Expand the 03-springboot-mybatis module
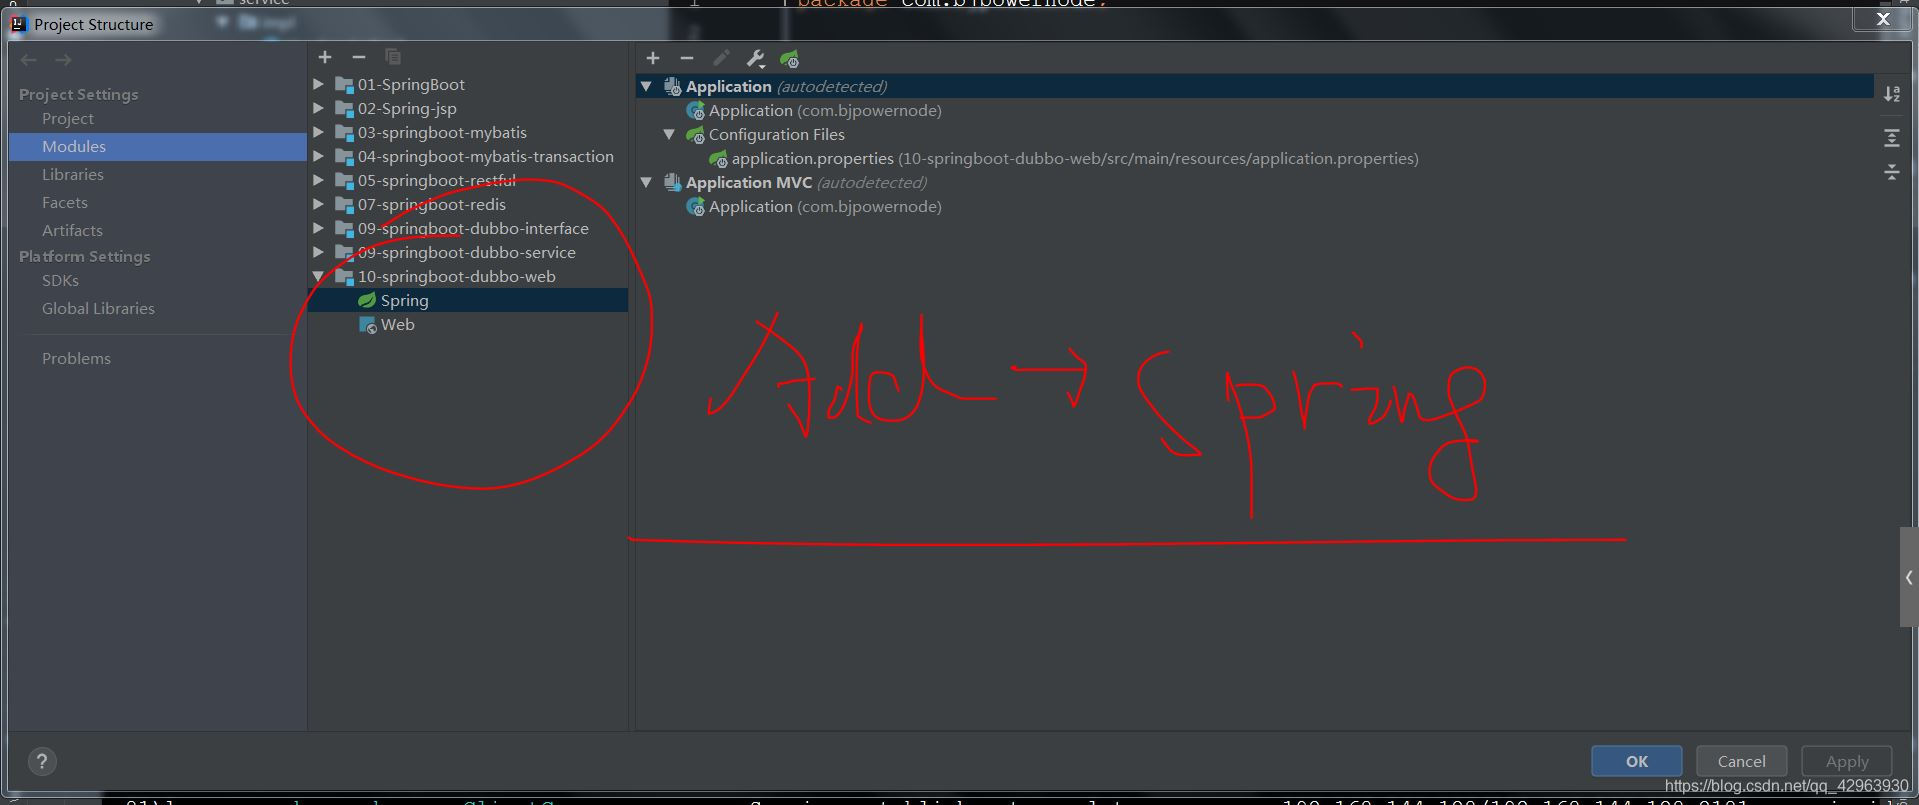The image size is (1919, 805). click(x=318, y=132)
